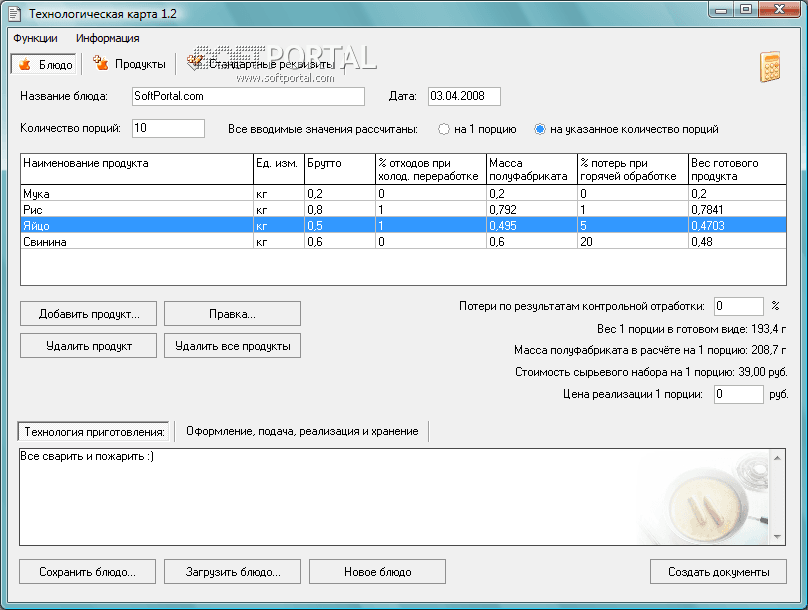
Task: Click the text area scroll up arrow
Action: 778,458
